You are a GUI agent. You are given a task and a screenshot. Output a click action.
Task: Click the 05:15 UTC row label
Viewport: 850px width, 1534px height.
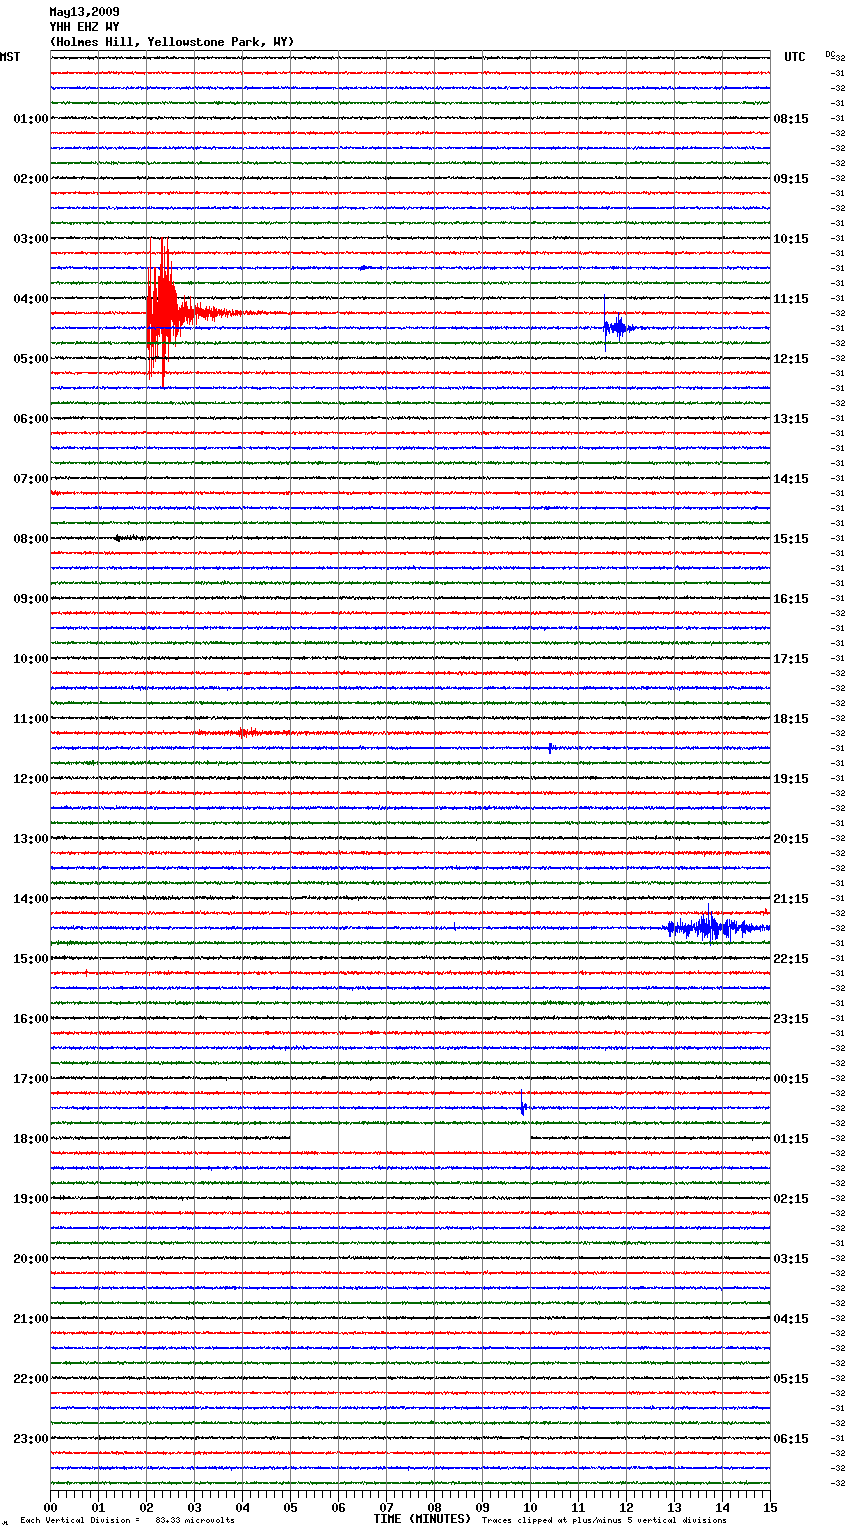[791, 1379]
